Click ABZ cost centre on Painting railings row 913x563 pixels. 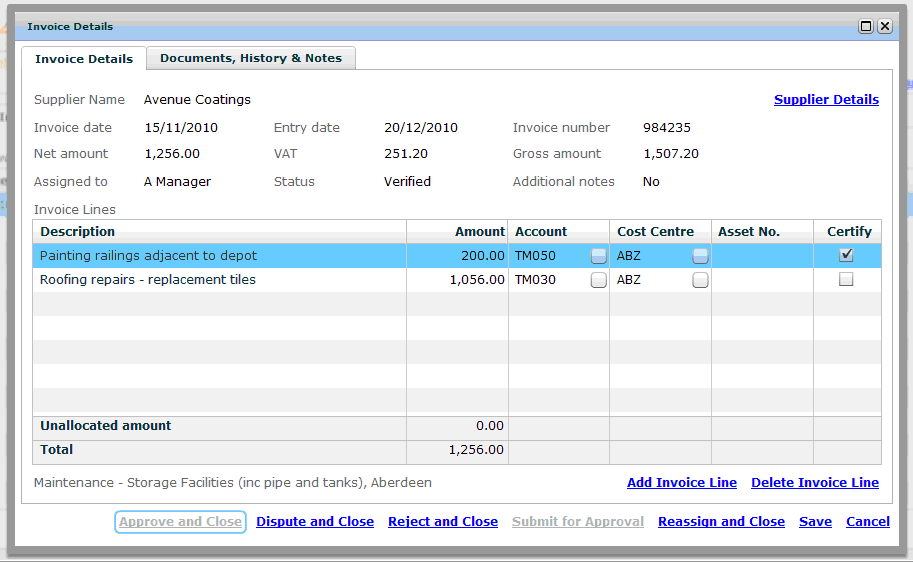629,256
